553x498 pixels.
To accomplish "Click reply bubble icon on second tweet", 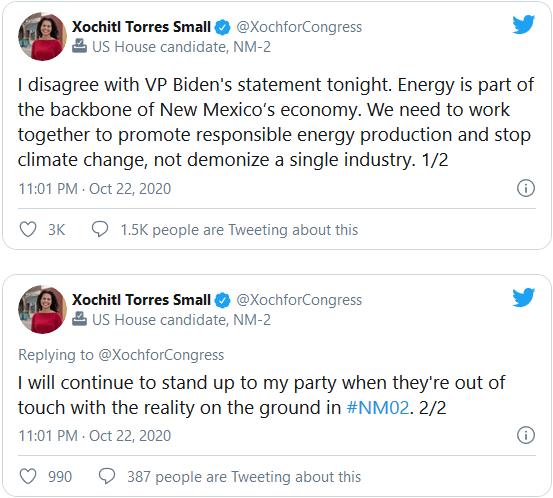I will click(x=107, y=476).
